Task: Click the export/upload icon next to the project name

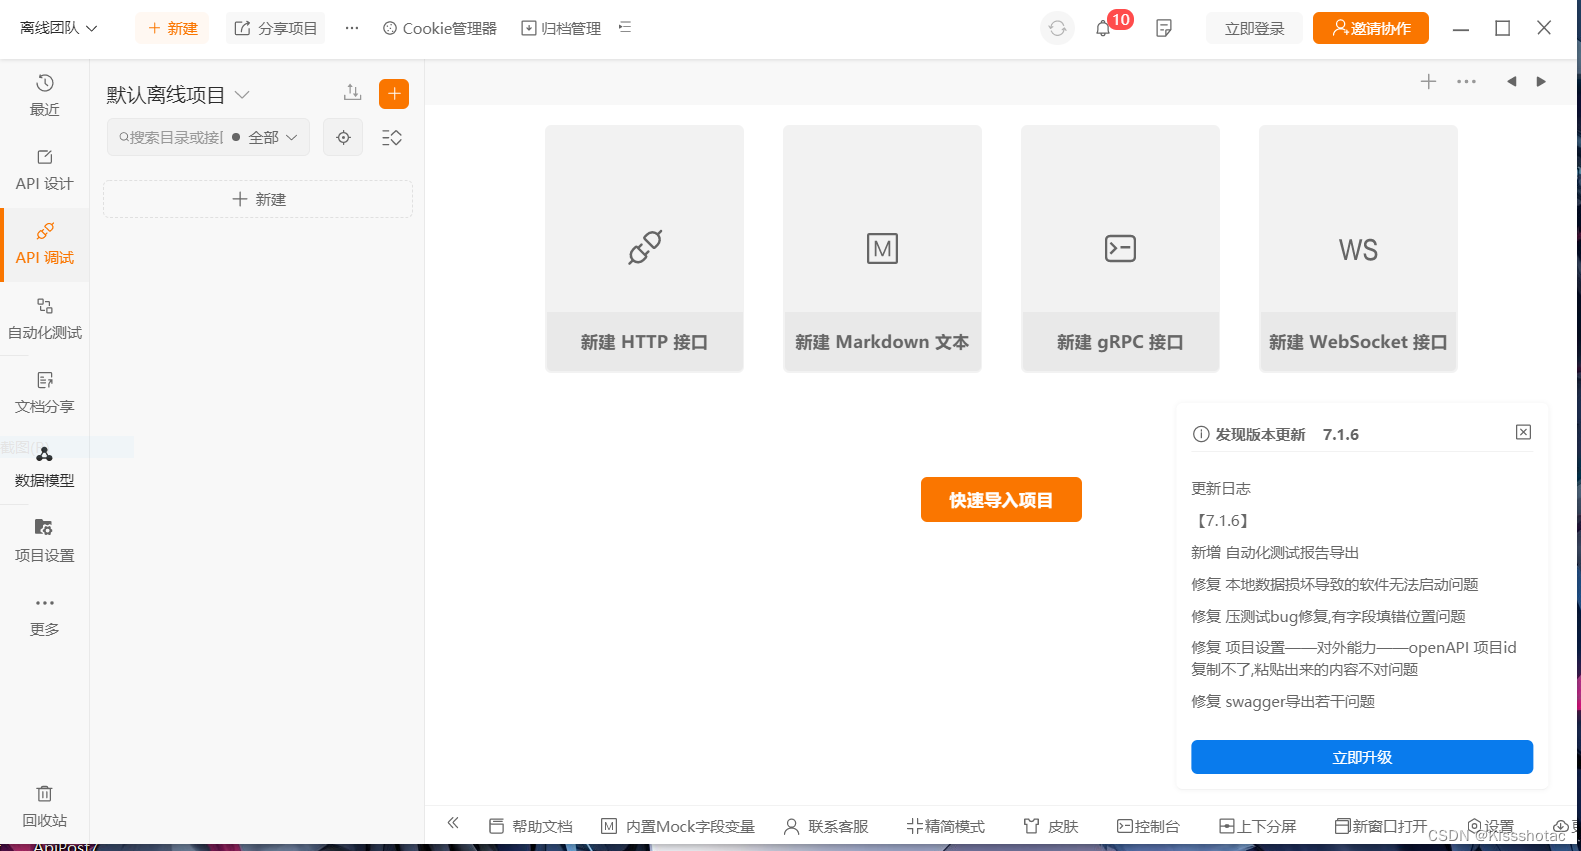Action: click(352, 93)
